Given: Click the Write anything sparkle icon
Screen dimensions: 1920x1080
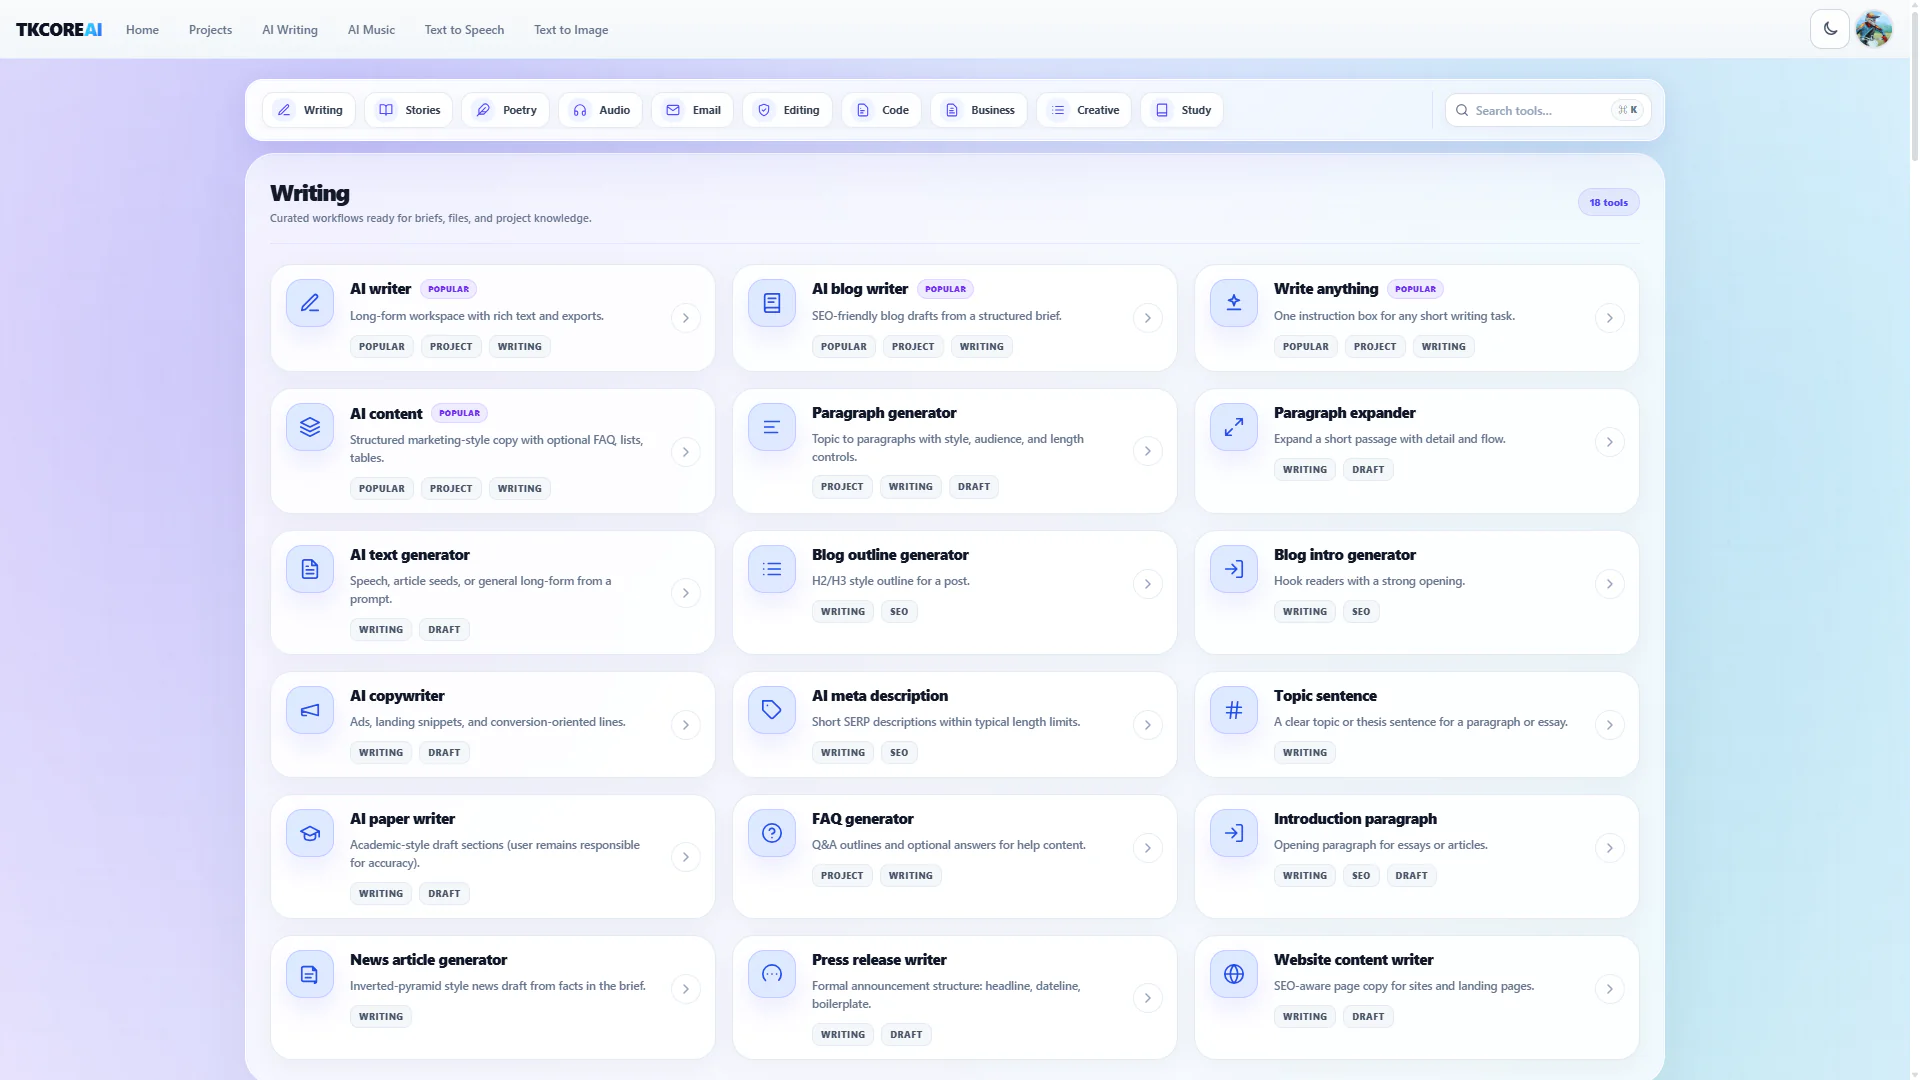Looking at the screenshot, I should (x=1234, y=303).
